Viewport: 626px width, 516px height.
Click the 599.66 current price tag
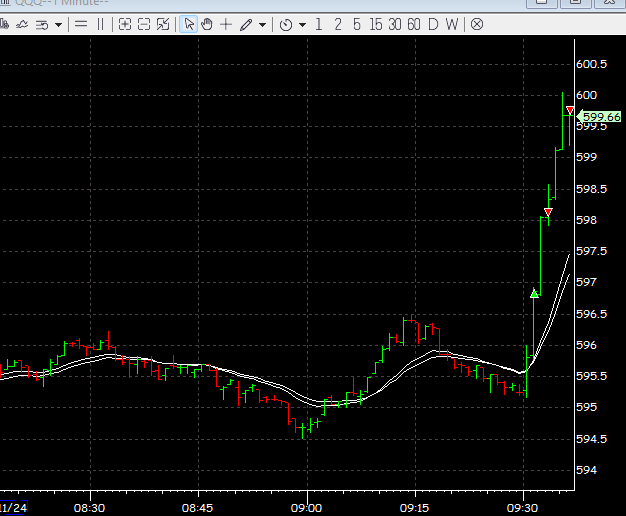(600, 117)
